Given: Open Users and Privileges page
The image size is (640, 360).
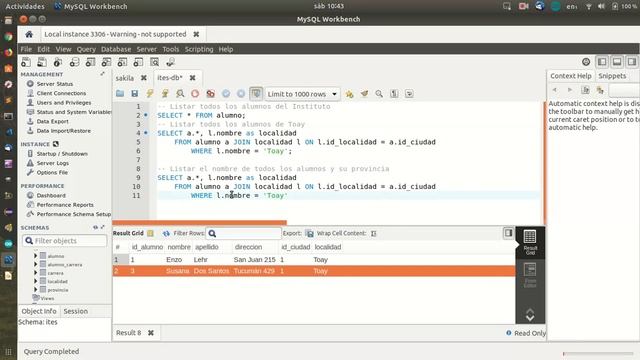Looking at the screenshot, I should tap(64, 102).
